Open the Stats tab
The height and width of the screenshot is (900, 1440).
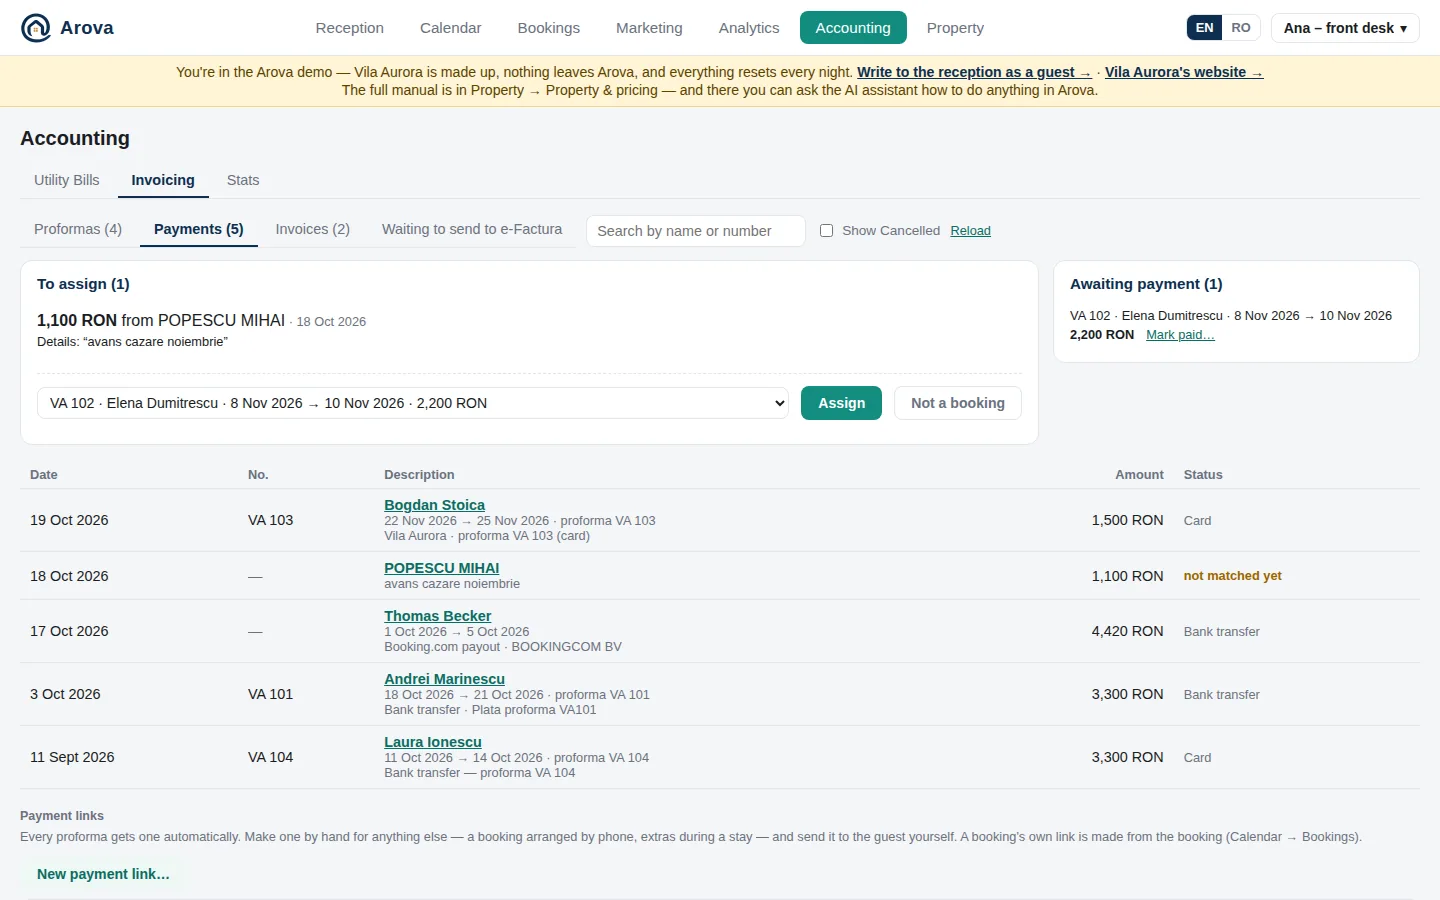click(x=243, y=180)
